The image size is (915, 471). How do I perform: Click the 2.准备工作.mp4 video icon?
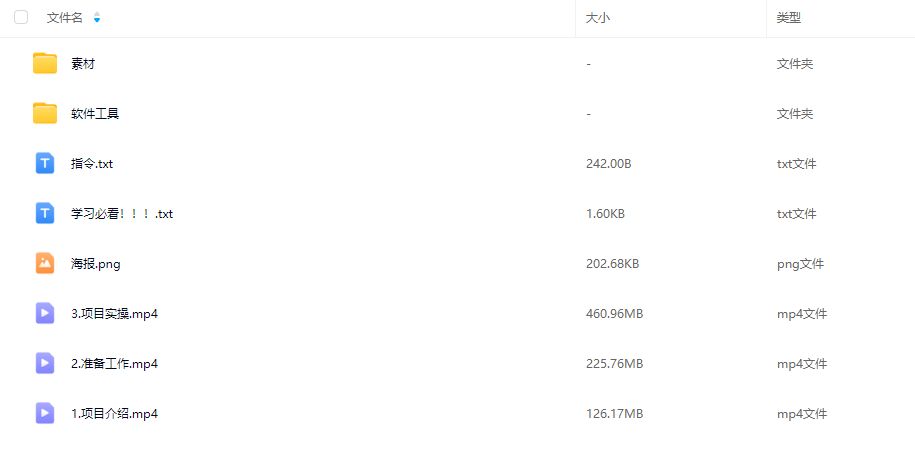click(x=45, y=364)
